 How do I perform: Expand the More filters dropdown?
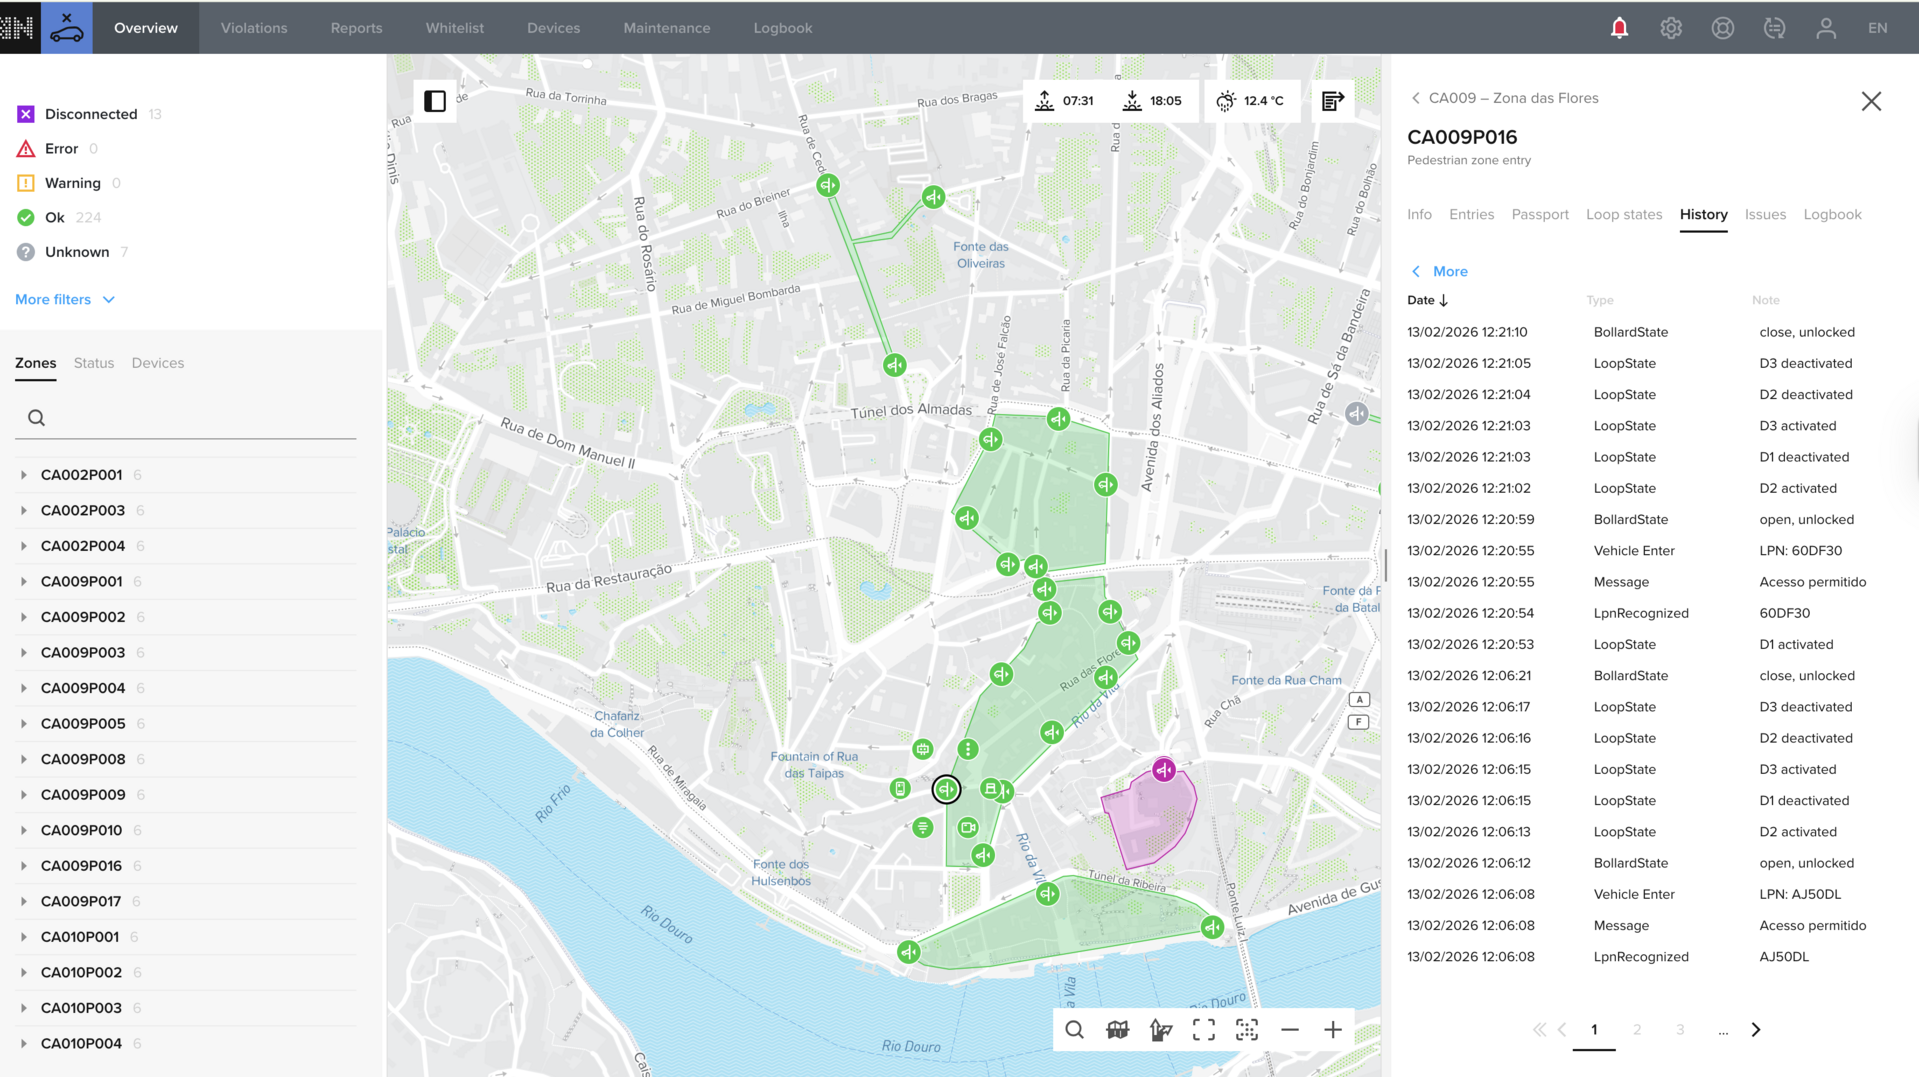coord(65,300)
